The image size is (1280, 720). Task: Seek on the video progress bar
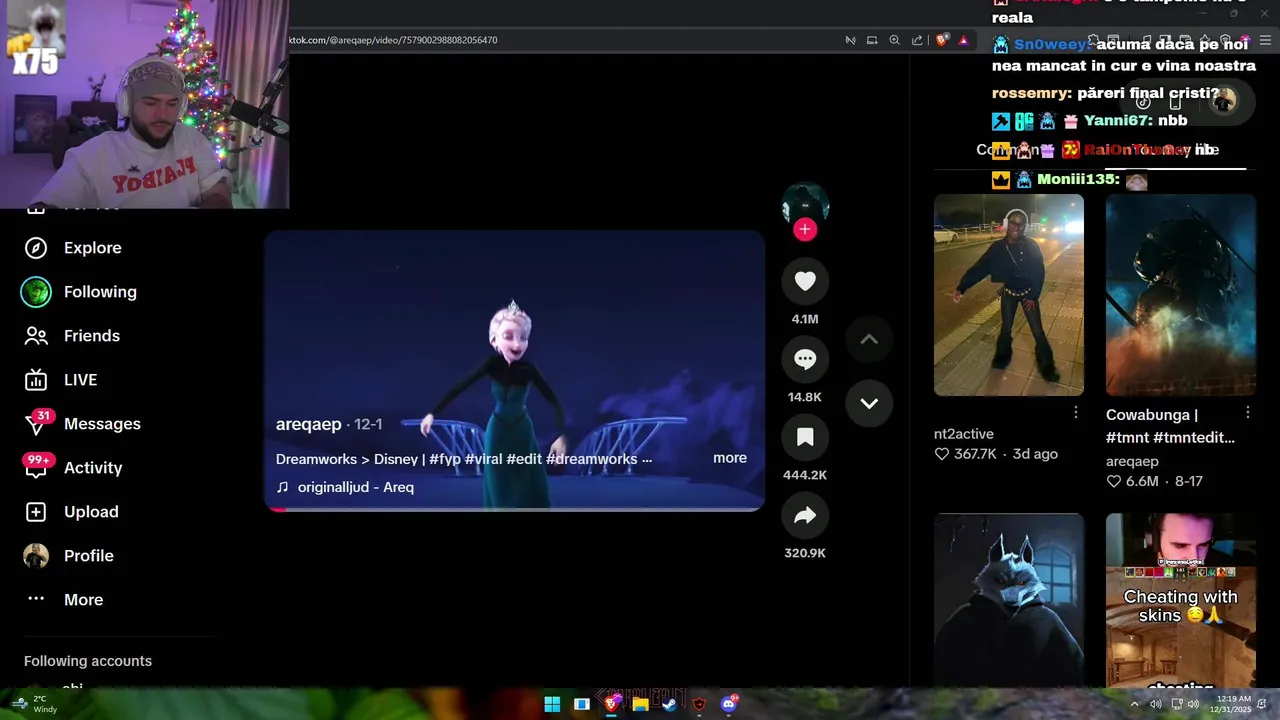(x=515, y=509)
